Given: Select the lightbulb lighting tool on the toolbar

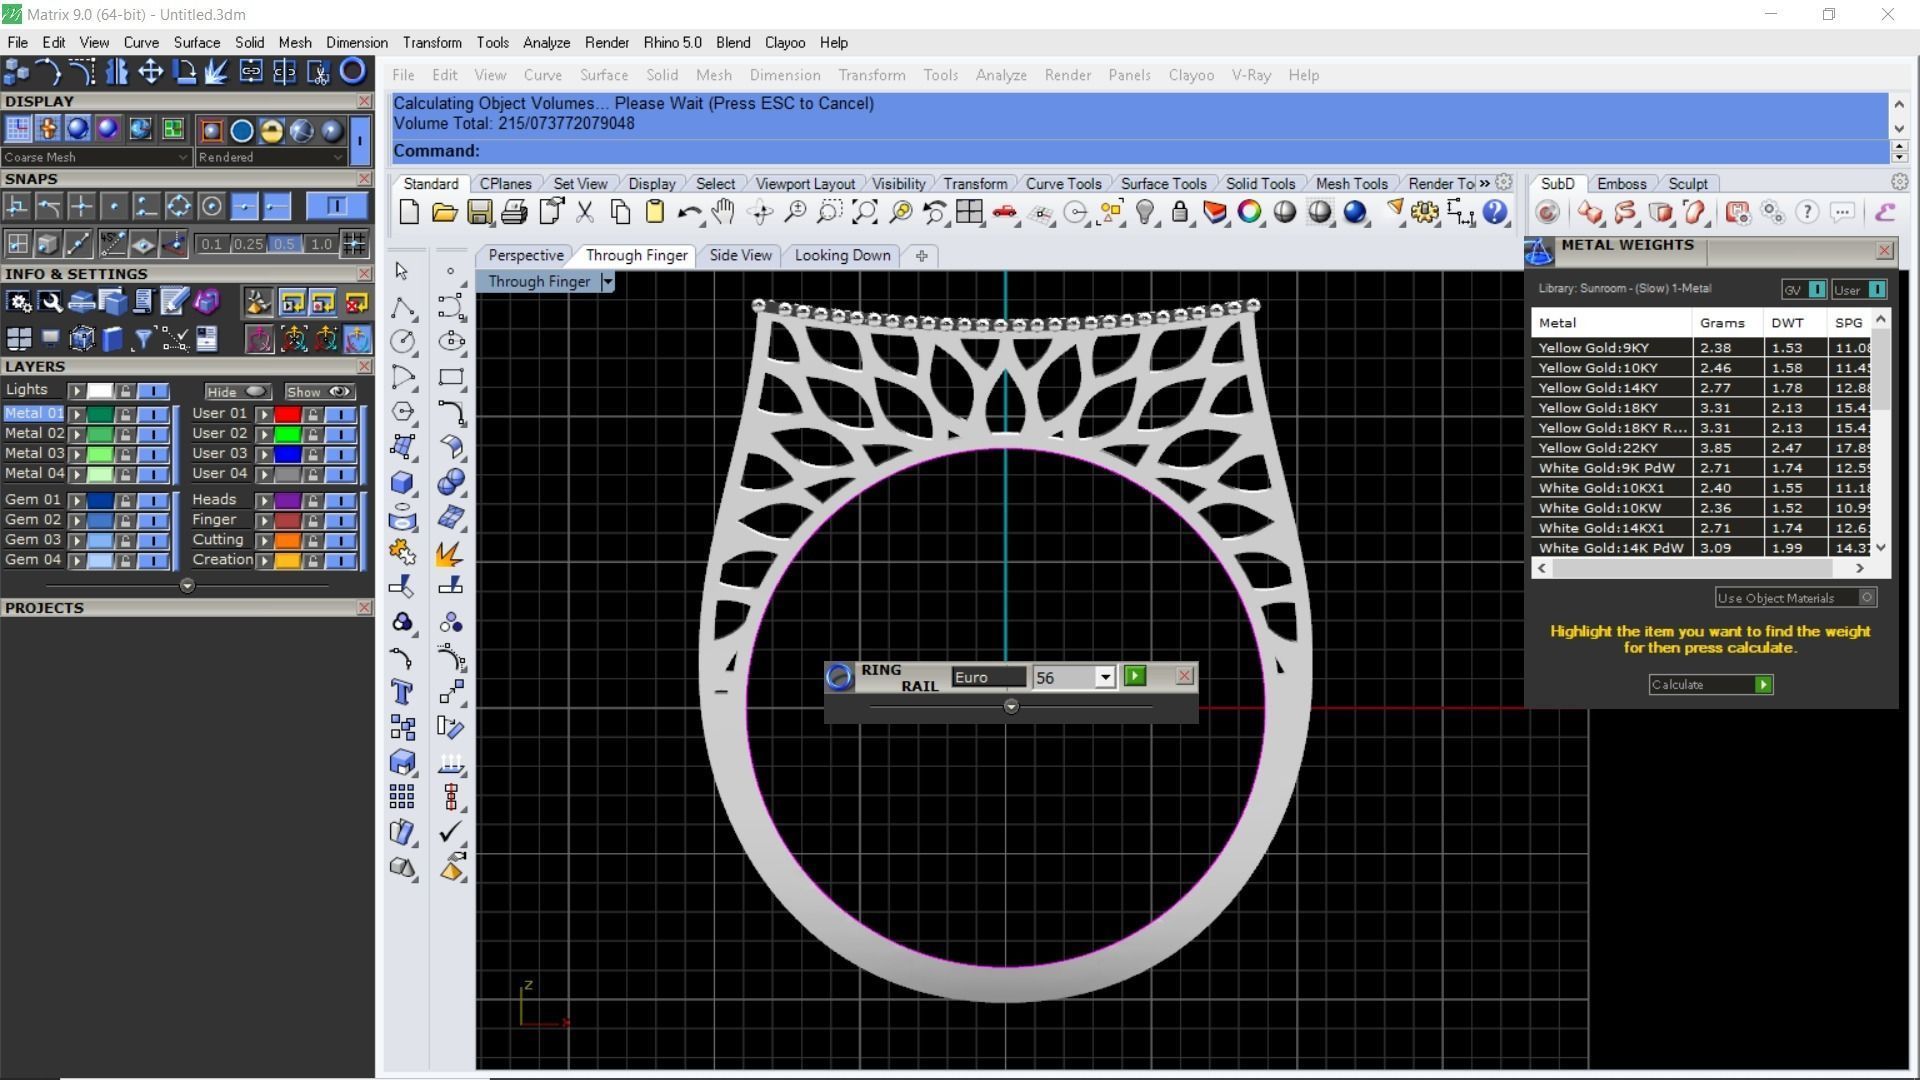Looking at the screenshot, I should pos(1146,212).
